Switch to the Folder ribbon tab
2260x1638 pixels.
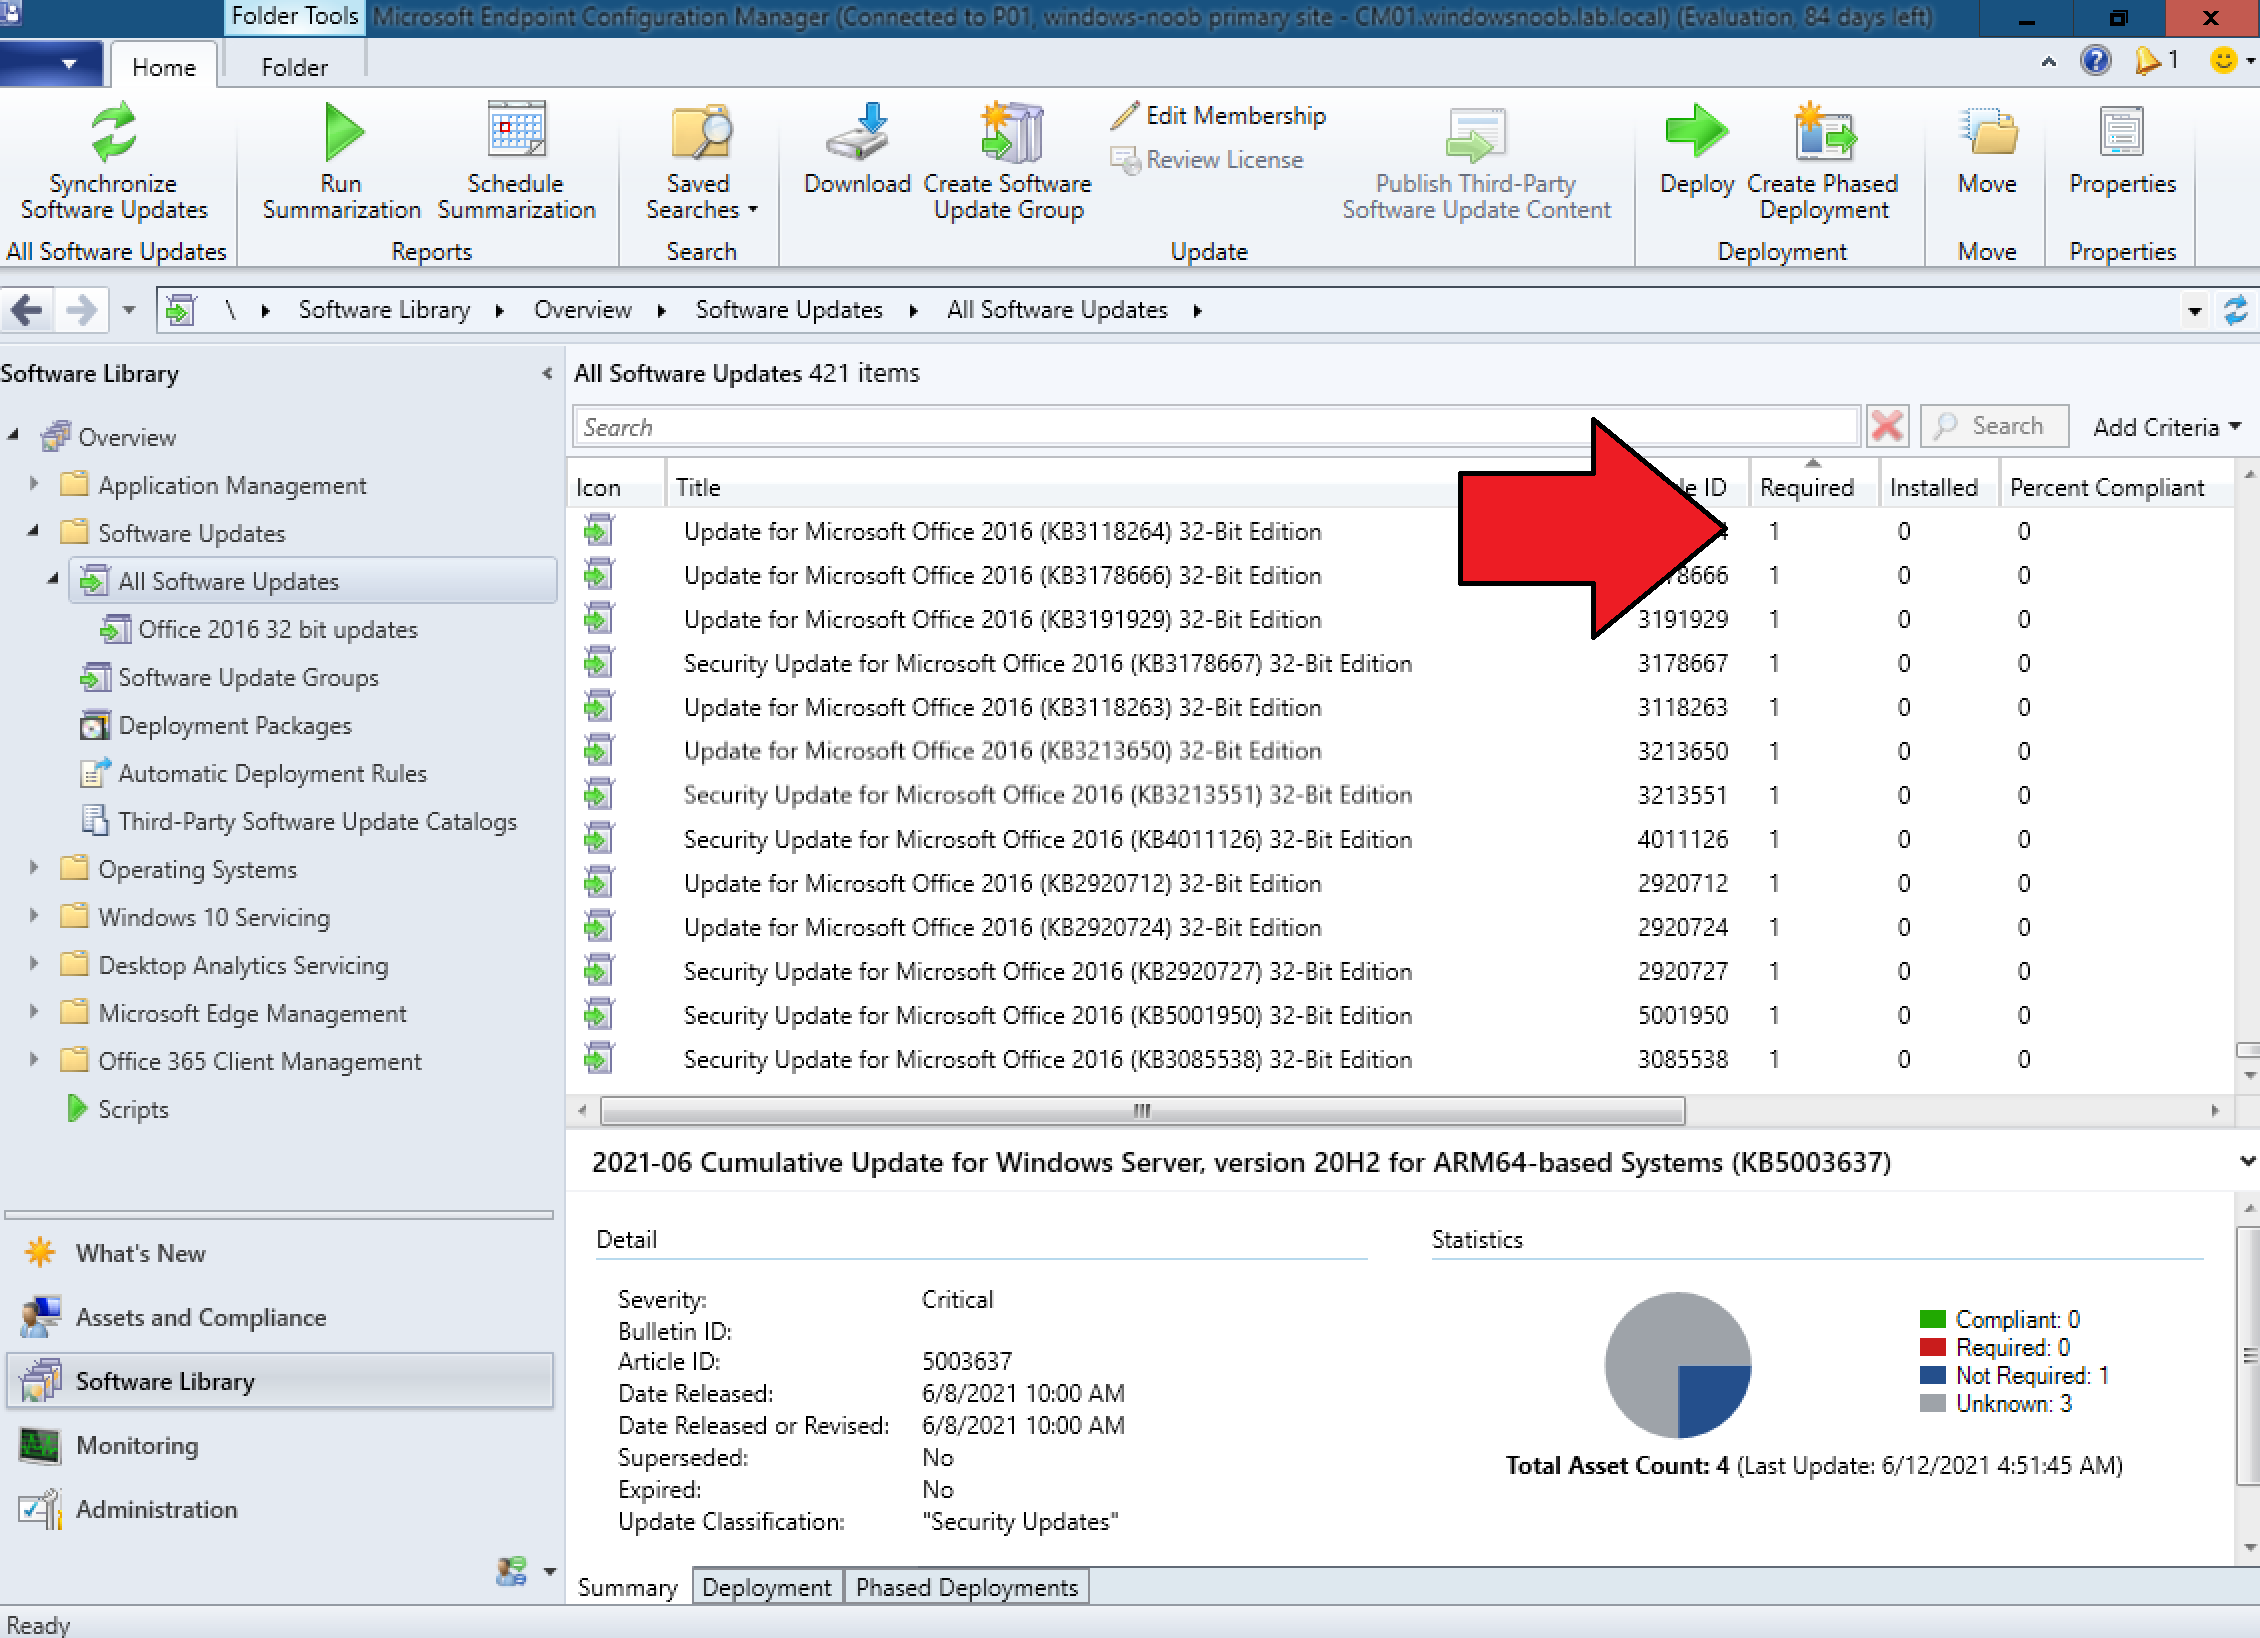click(294, 67)
